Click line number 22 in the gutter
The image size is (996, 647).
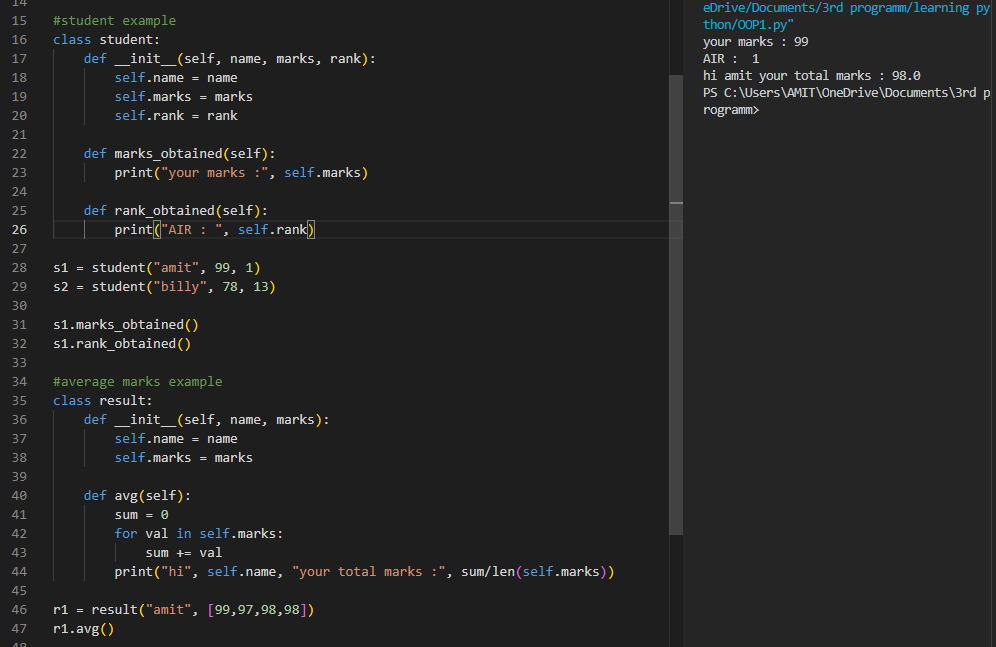[x=19, y=154]
